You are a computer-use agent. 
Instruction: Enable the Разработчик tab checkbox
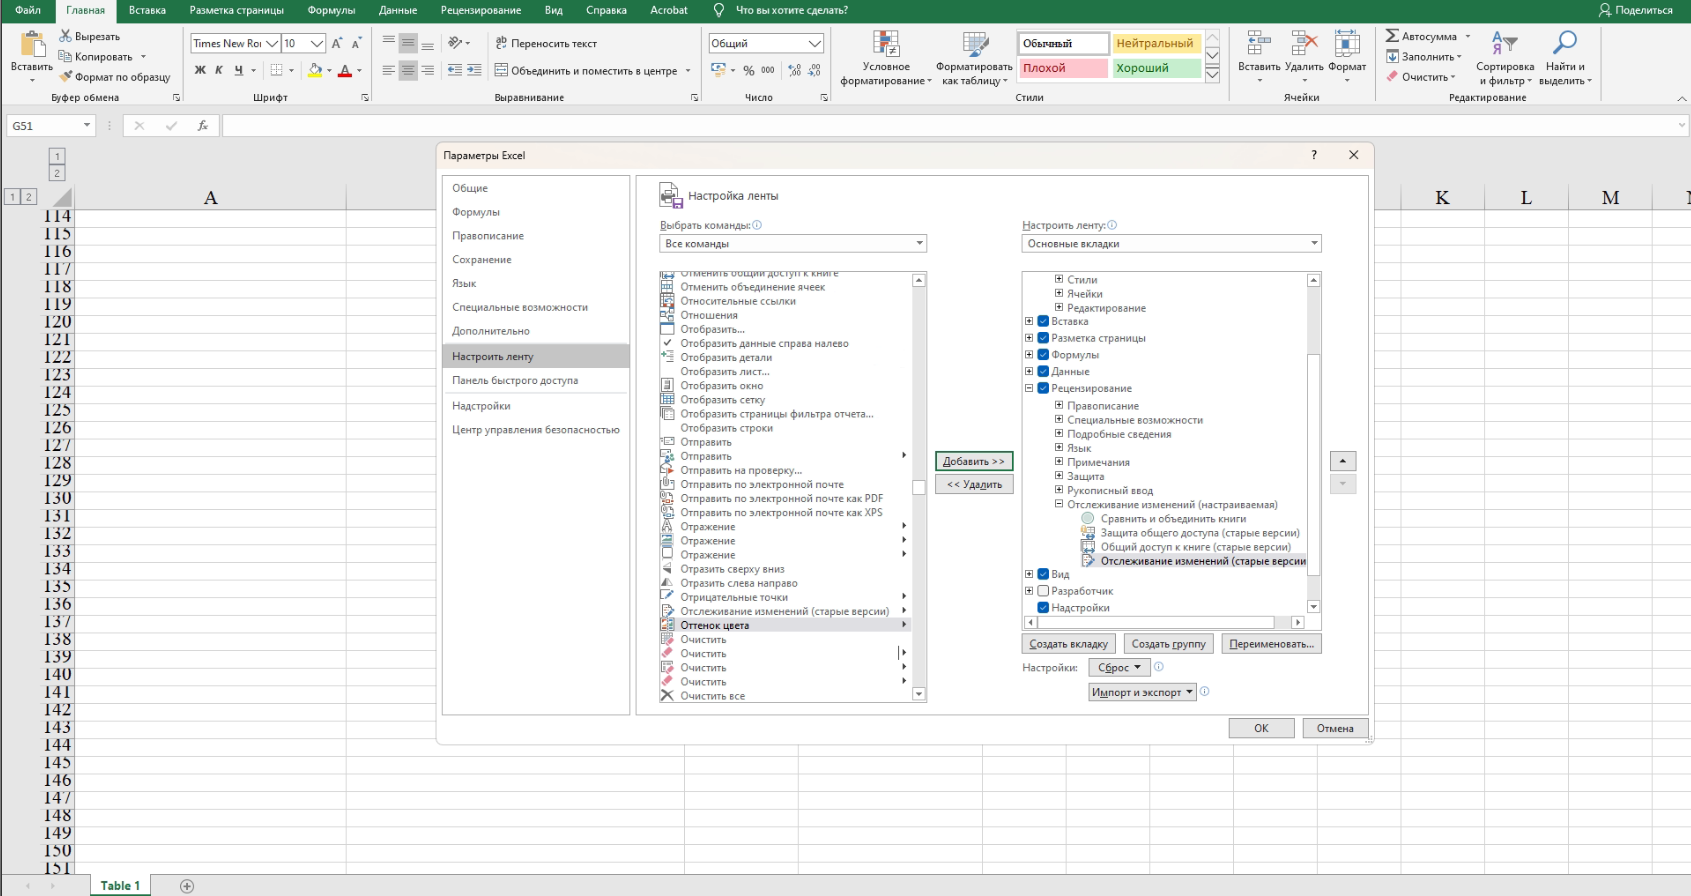point(1043,591)
